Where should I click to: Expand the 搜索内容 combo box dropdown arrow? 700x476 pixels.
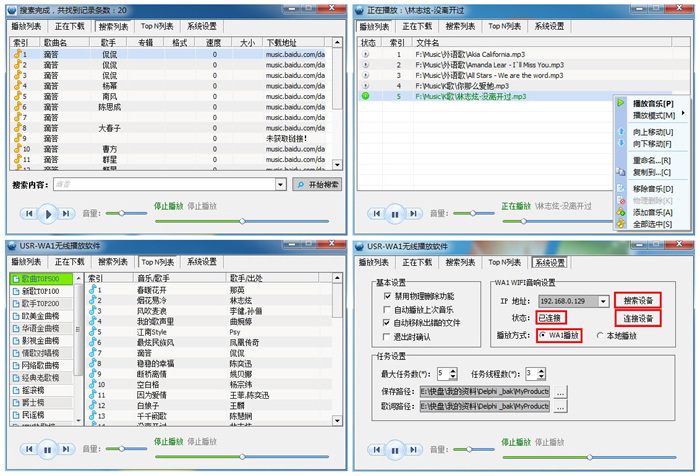pos(280,184)
